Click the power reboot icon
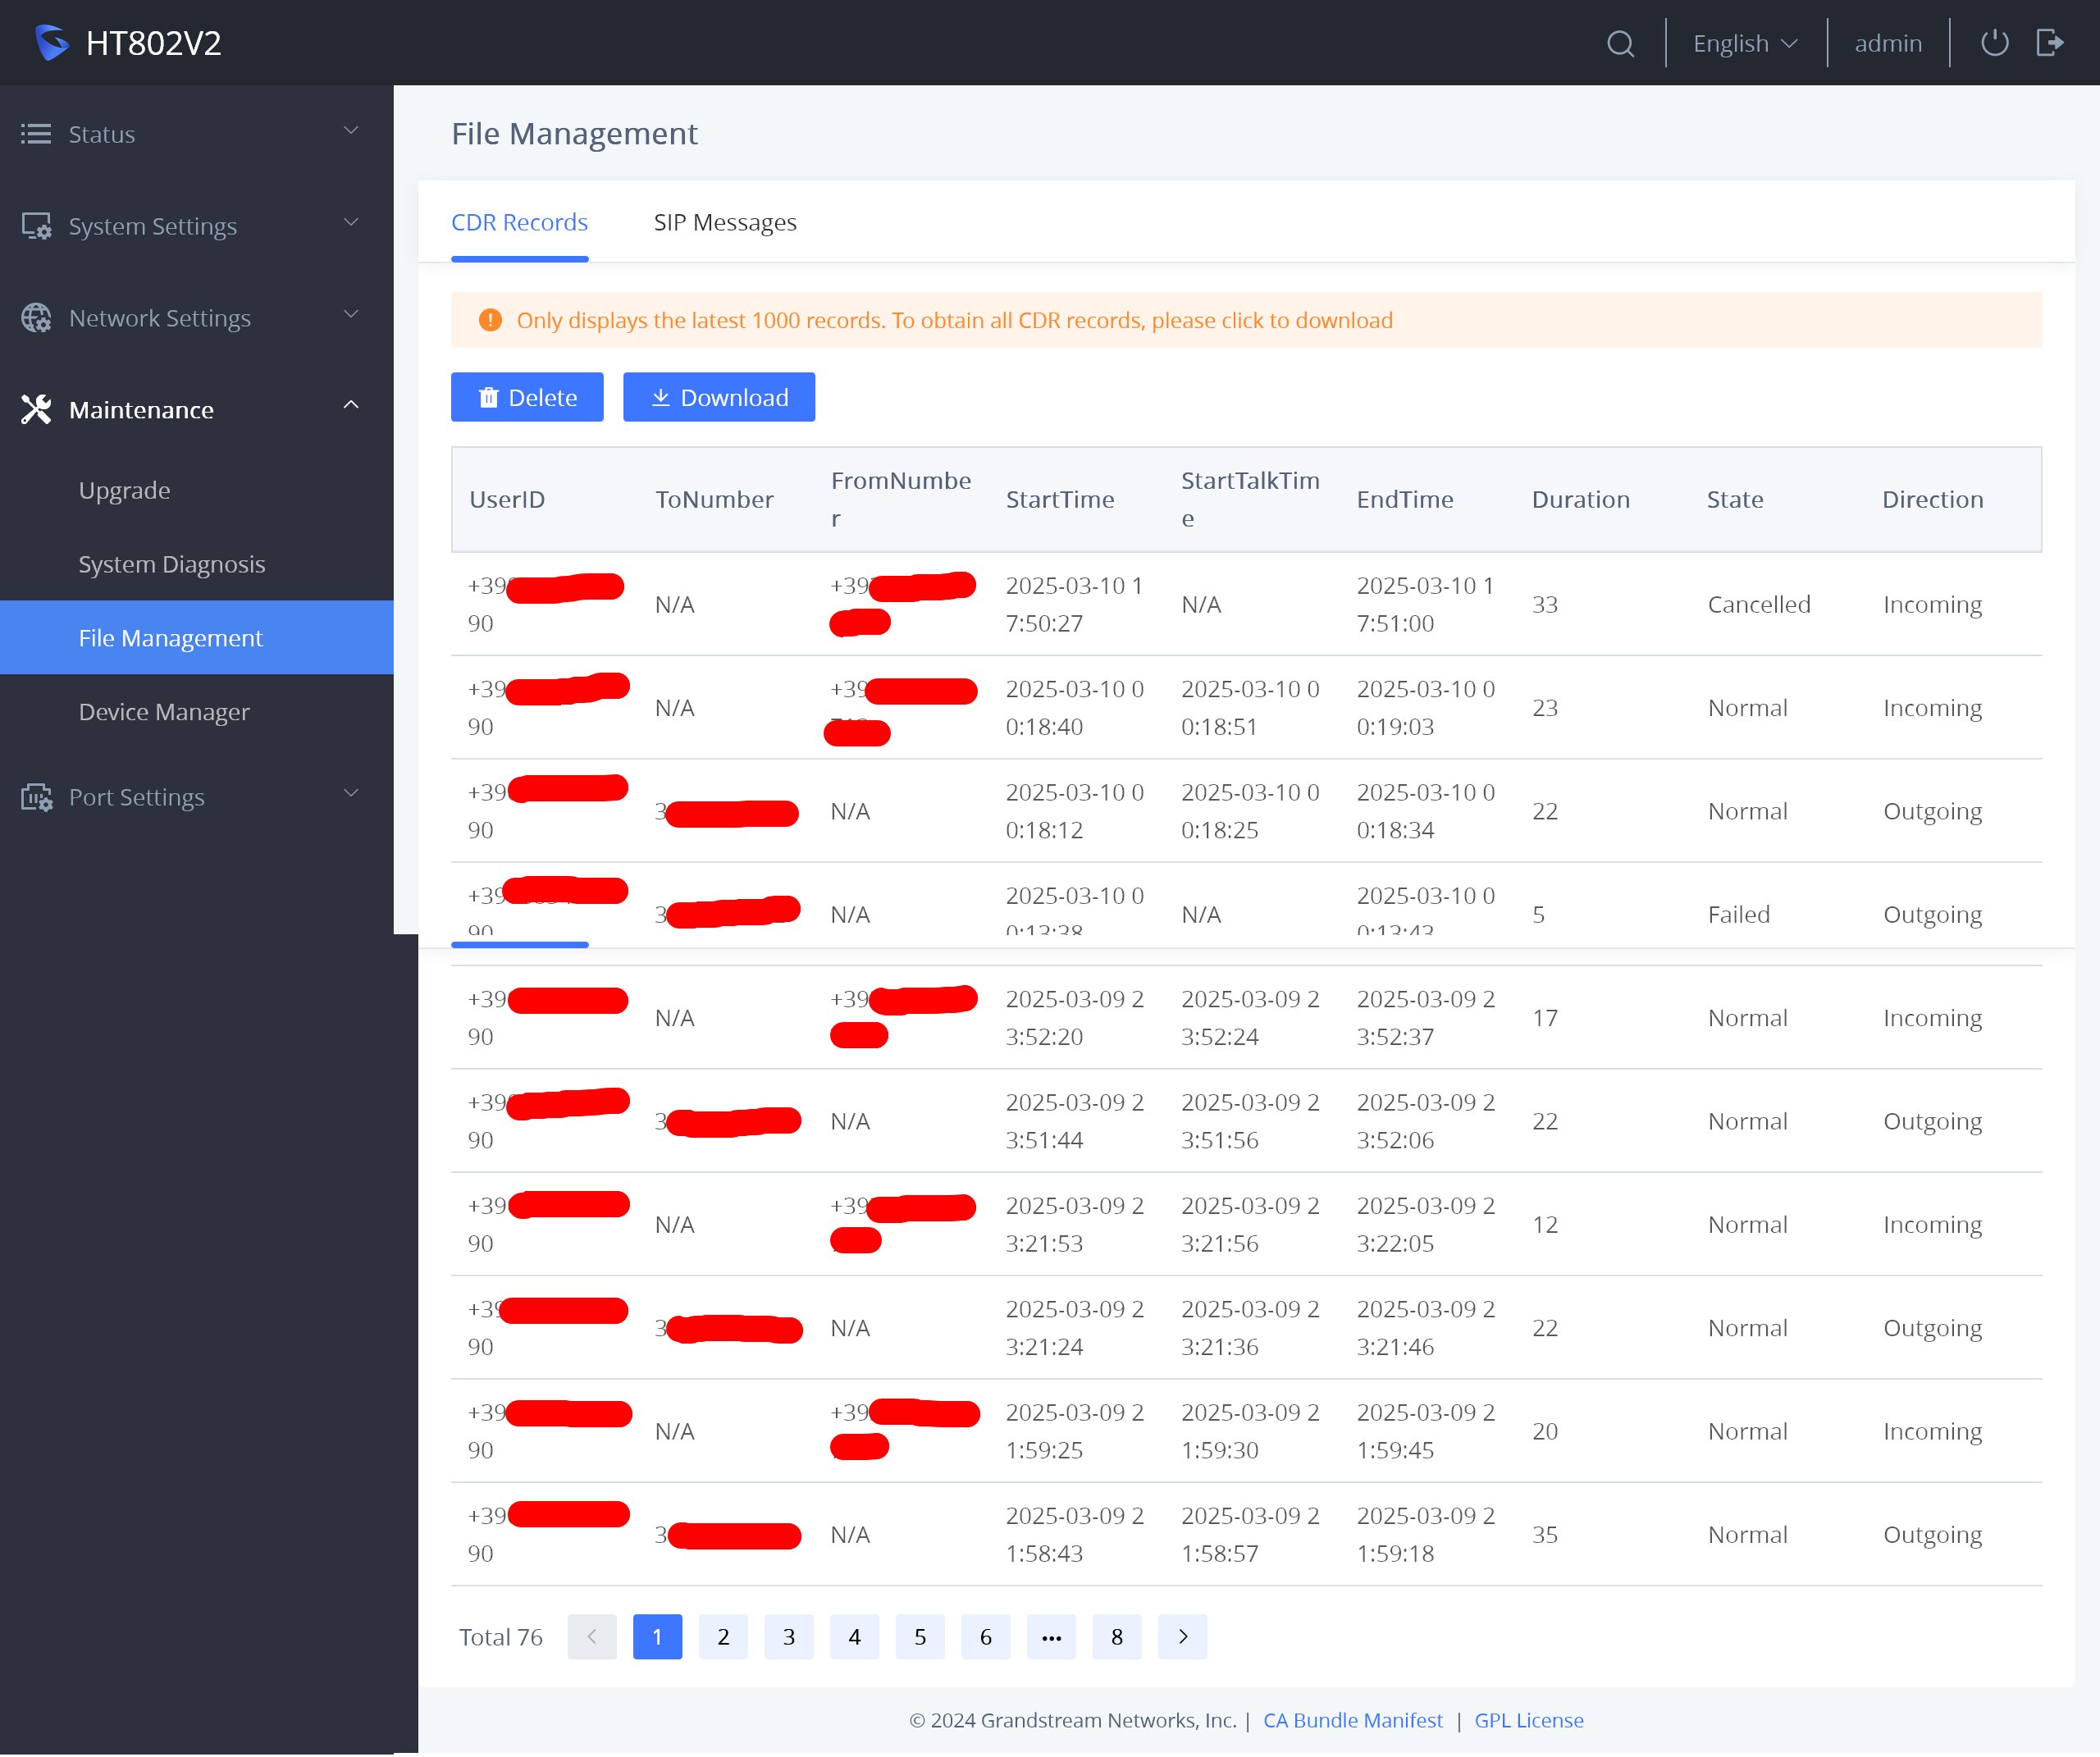 [1994, 43]
